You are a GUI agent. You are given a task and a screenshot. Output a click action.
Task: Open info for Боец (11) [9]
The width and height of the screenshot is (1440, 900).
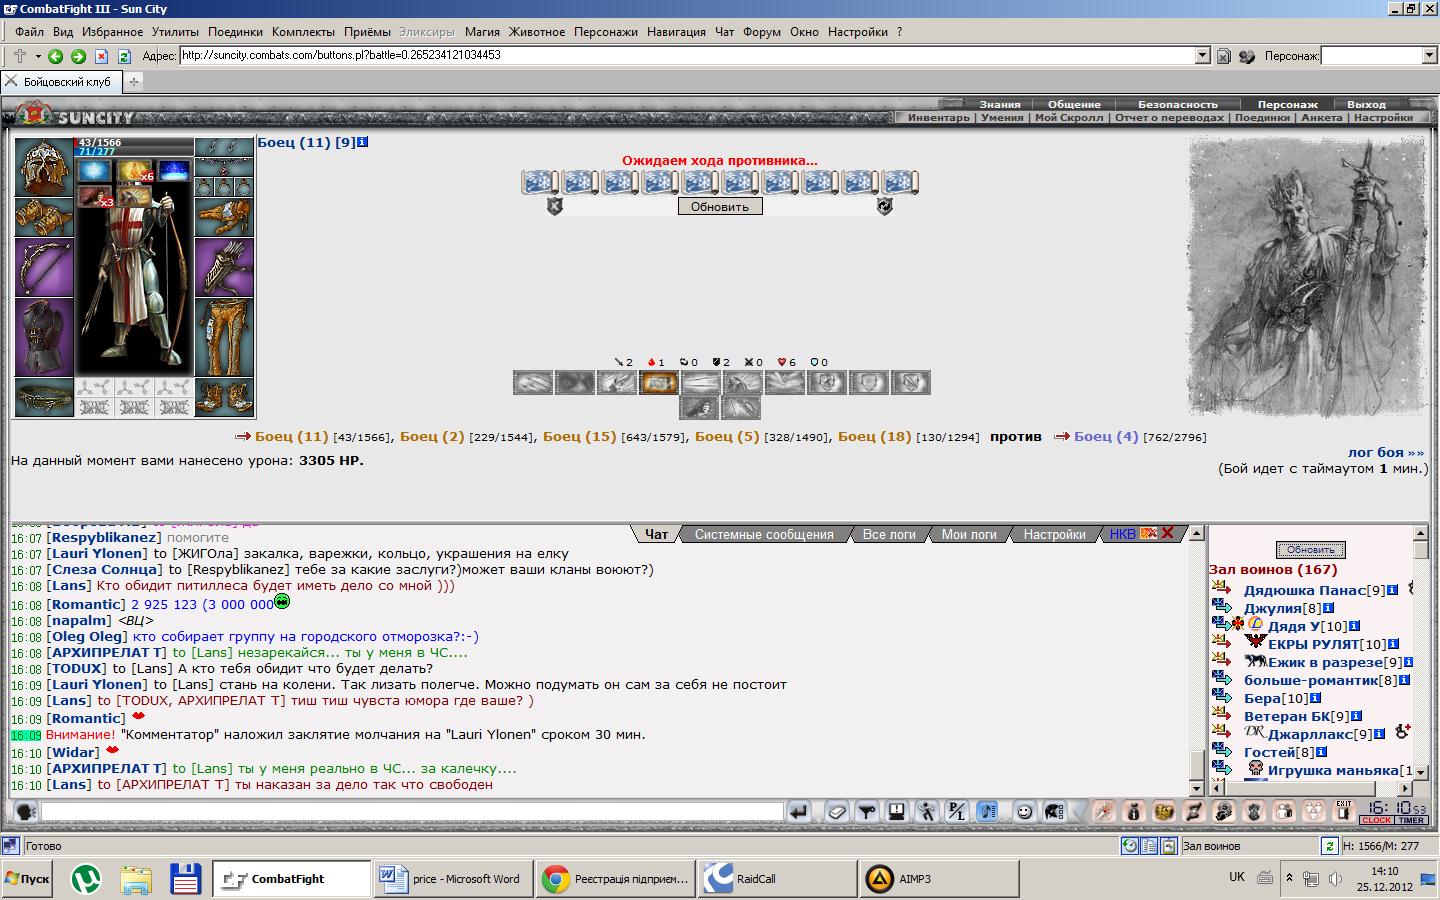(363, 142)
